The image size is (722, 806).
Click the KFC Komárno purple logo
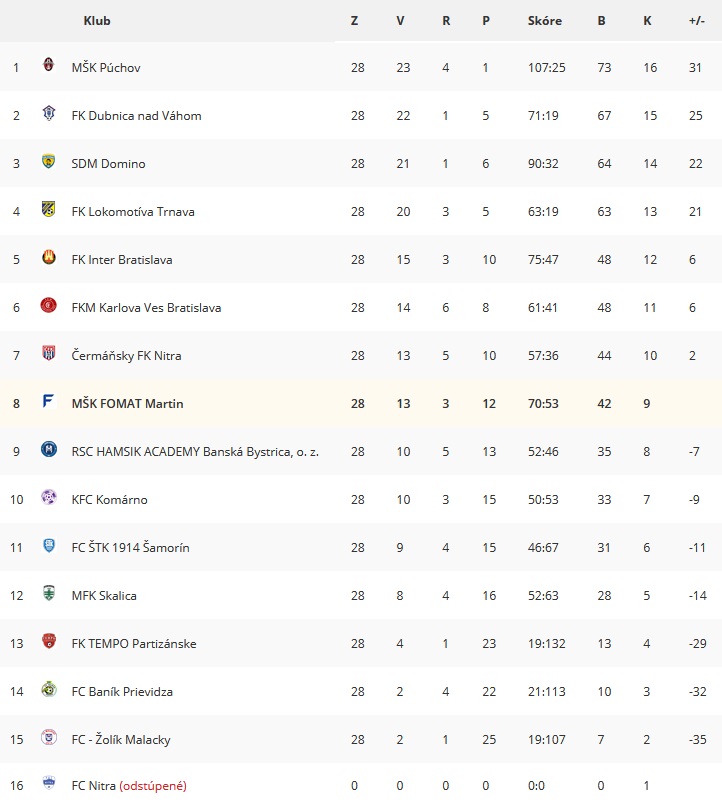[48, 497]
